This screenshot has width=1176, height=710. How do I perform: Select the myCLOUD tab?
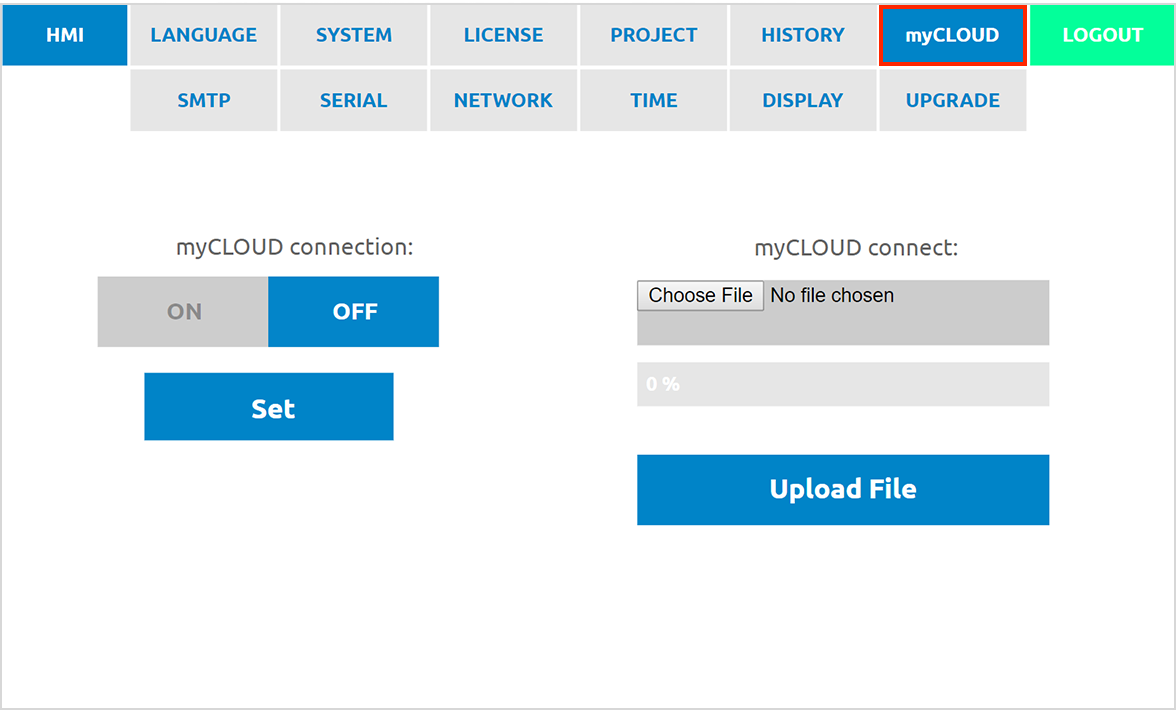click(x=952, y=35)
